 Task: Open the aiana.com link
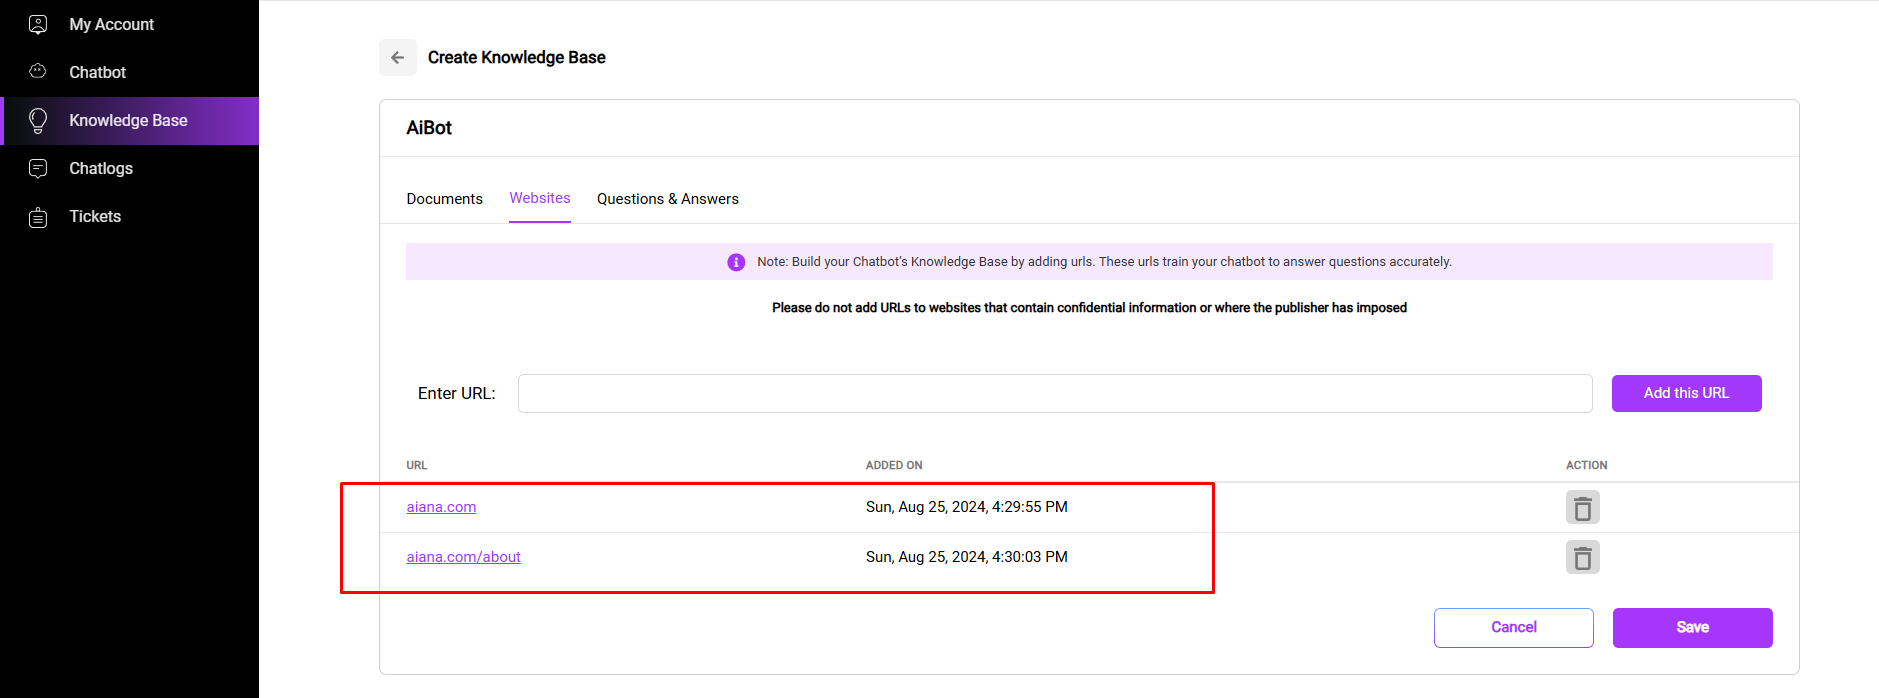pos(441,507)
